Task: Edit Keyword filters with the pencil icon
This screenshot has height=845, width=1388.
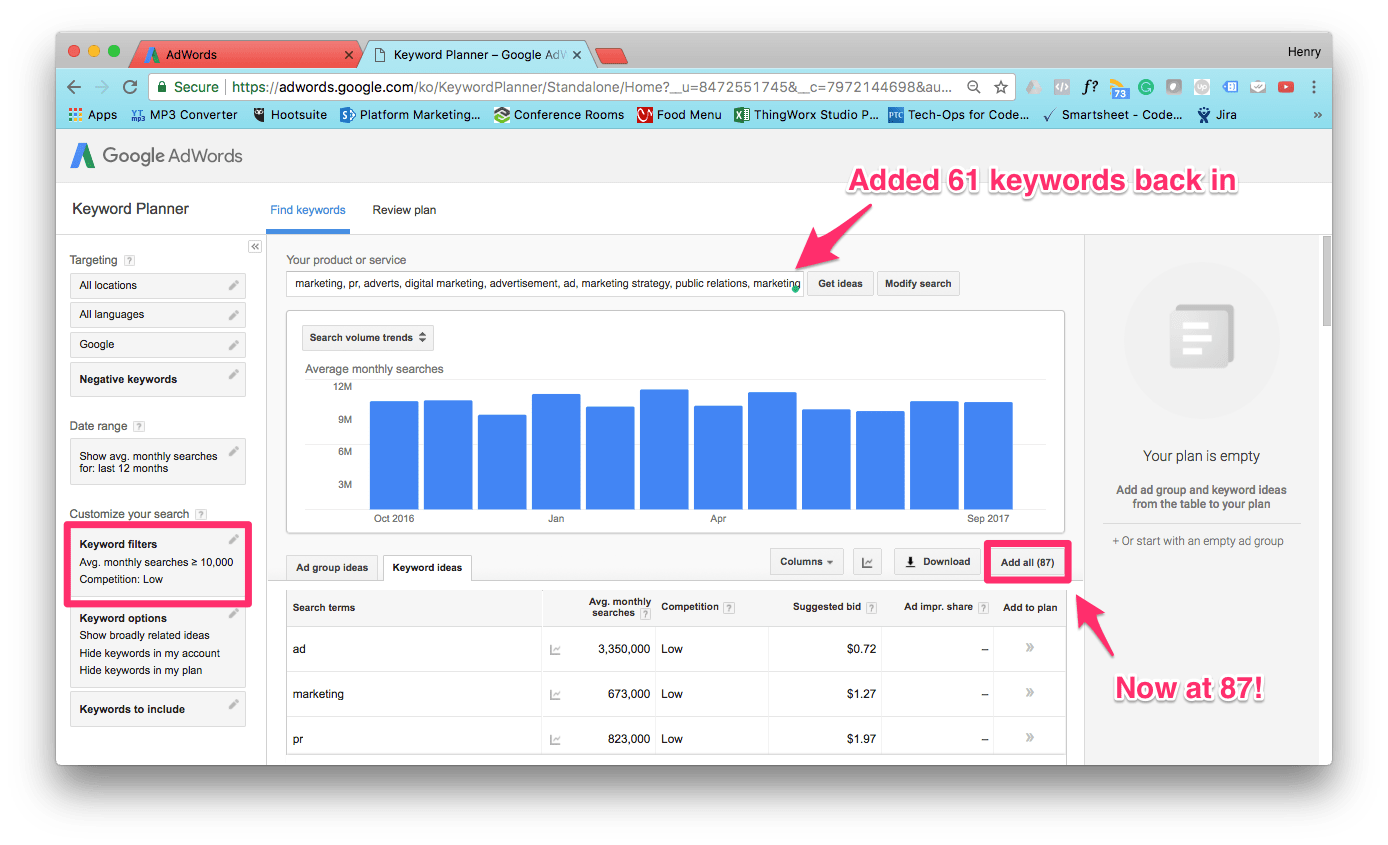Action: [233, 539]
